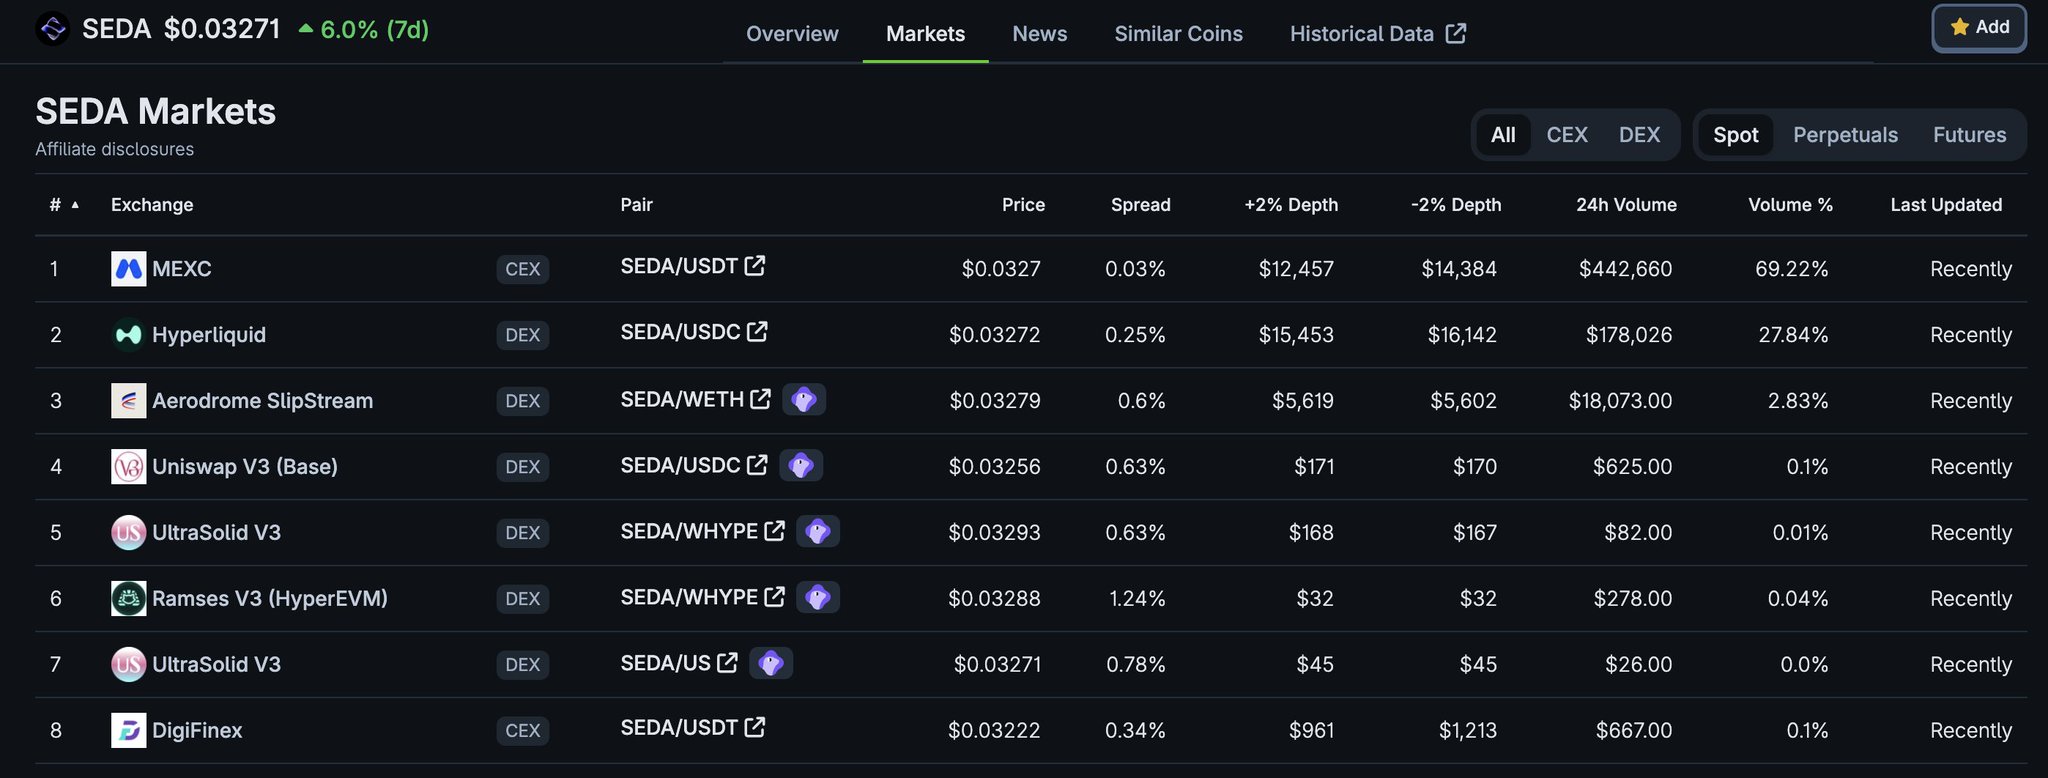
Task: Filter markets to CEX only
Action: click(1566, 135)
